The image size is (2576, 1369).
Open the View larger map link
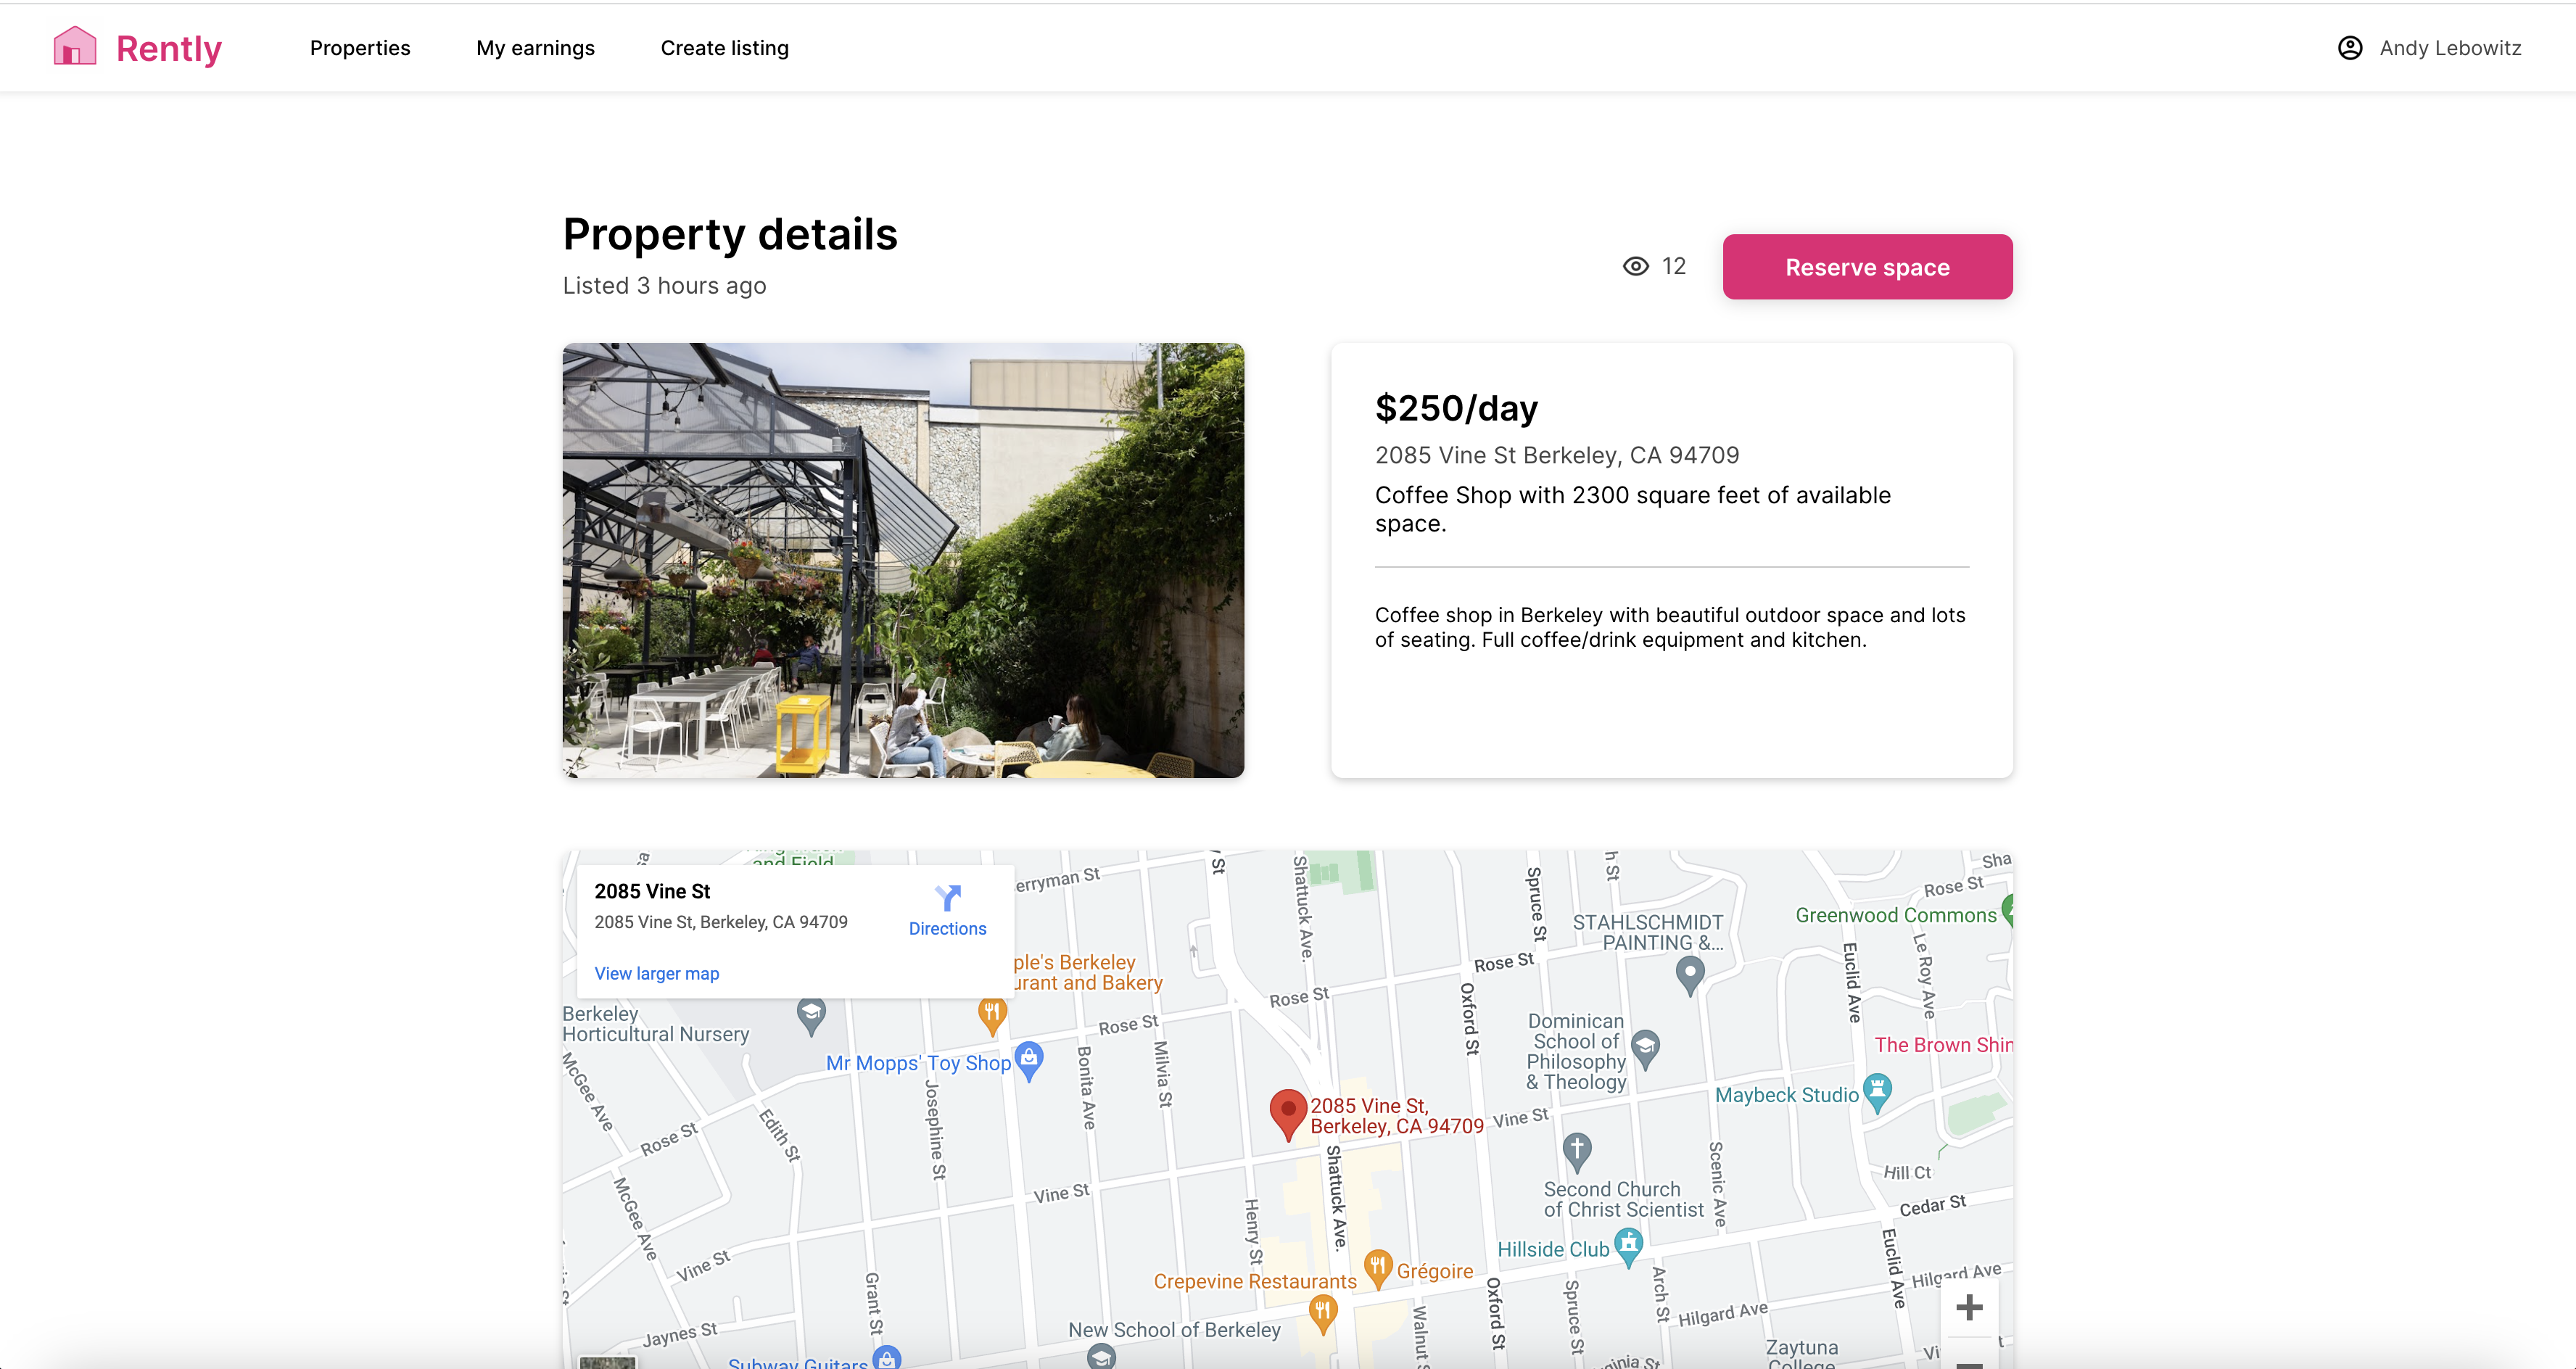point(656,973)
